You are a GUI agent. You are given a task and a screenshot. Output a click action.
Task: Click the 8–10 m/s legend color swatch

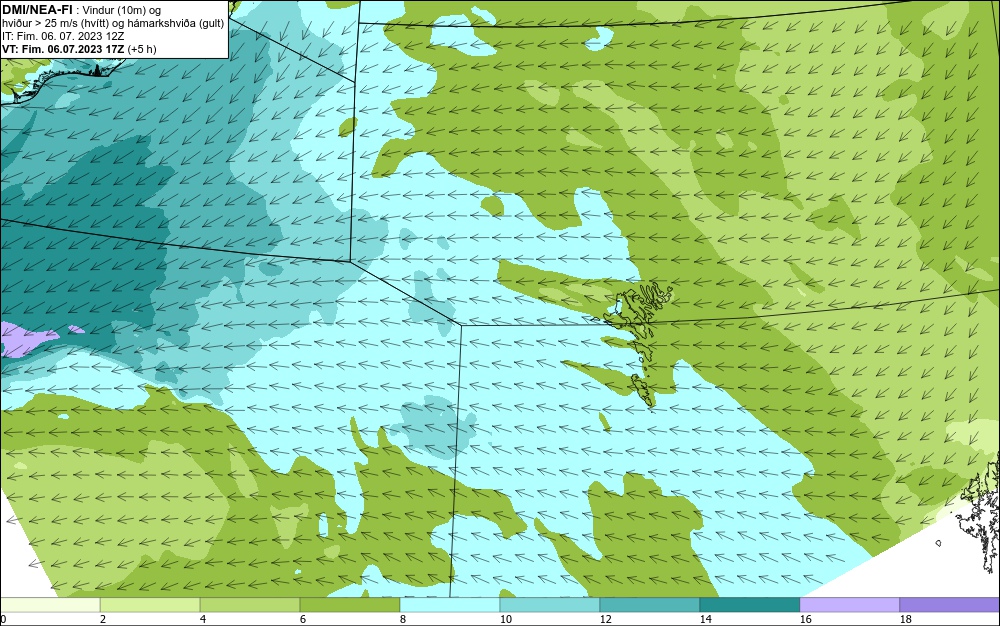pos(450,604)
